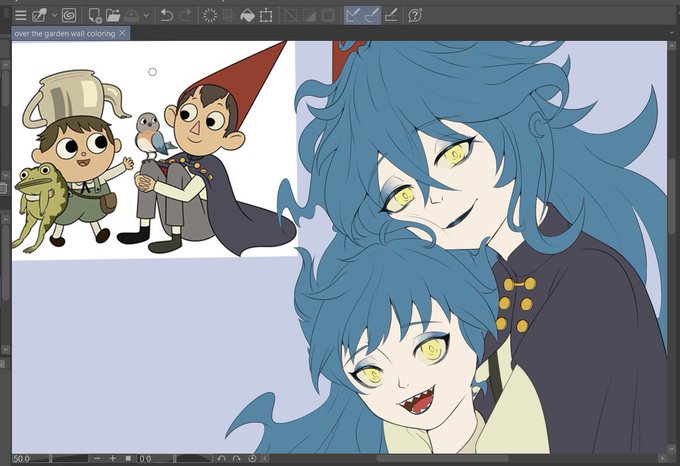This screenshot has width=680, height=466.
Task: Click the Fit to screen square icon
Action: point(128,458)
